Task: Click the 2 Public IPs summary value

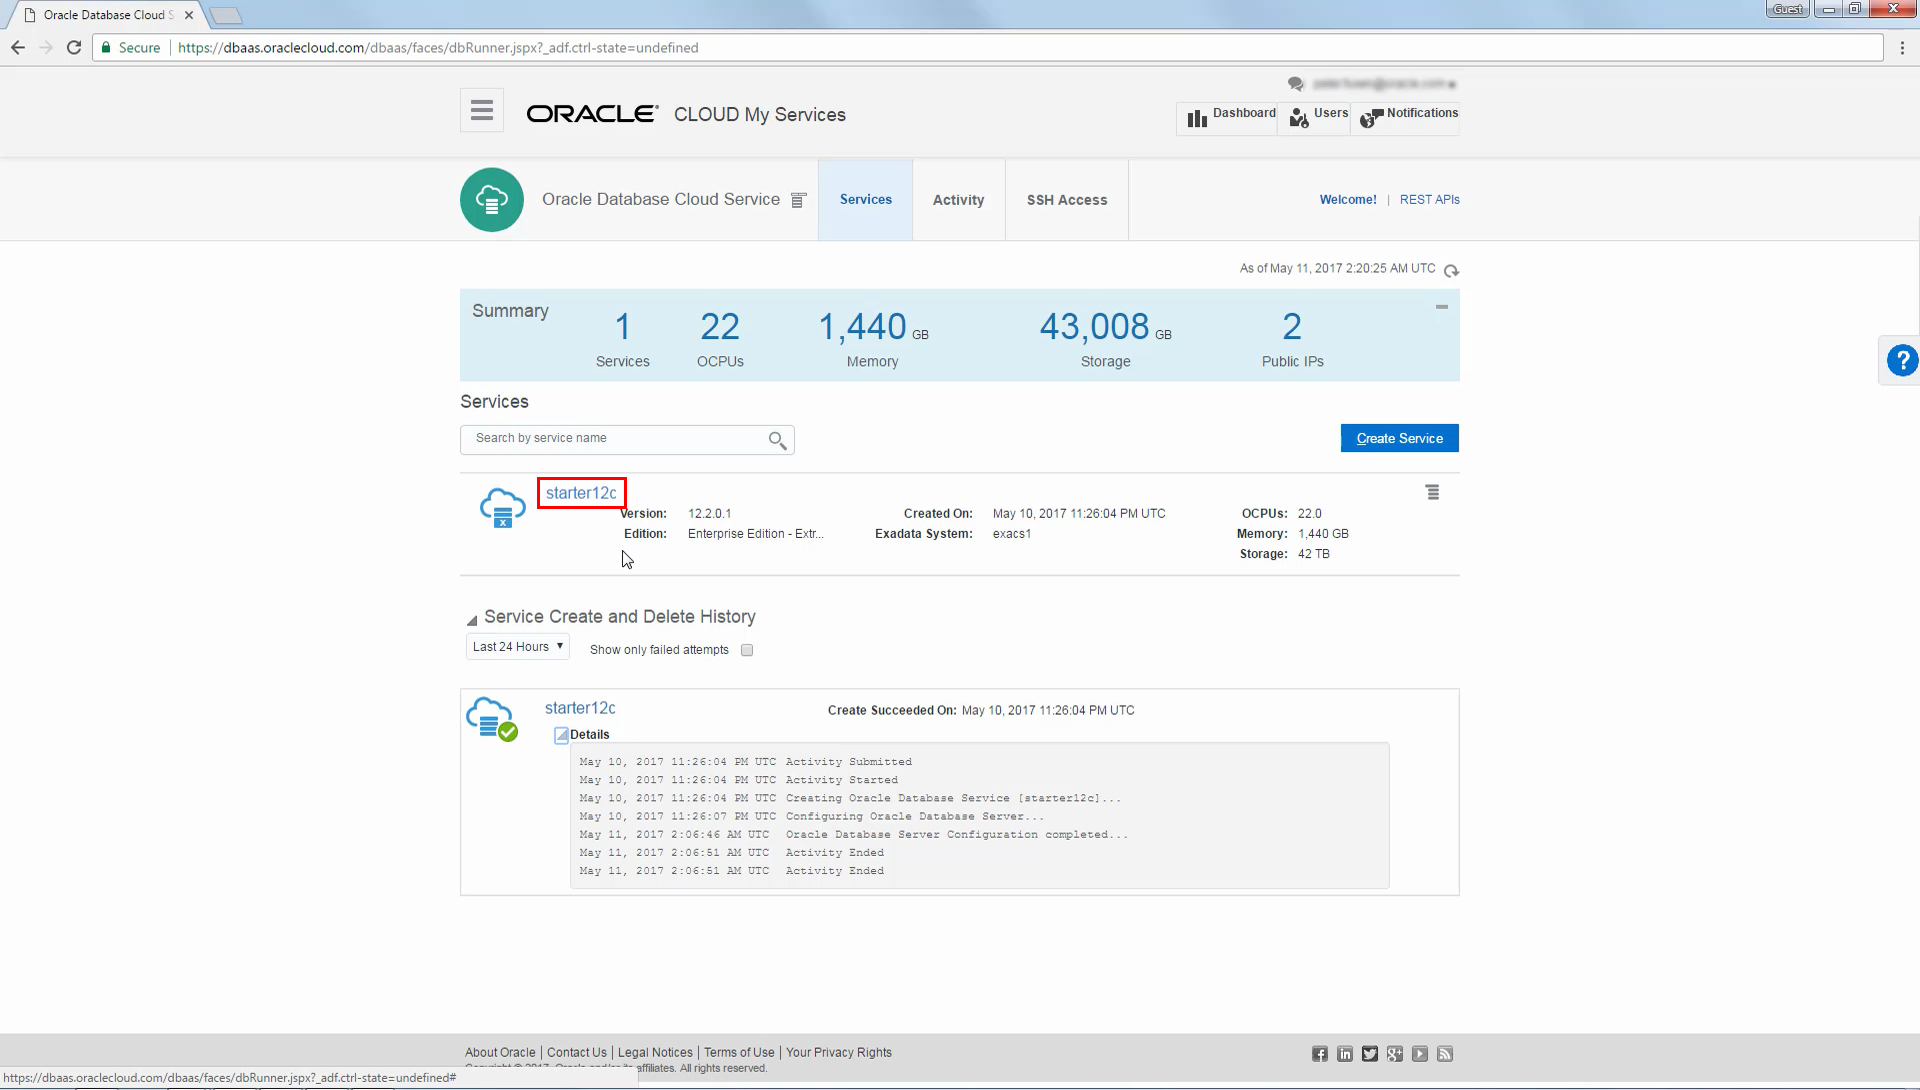Action: click(1292, 327)
